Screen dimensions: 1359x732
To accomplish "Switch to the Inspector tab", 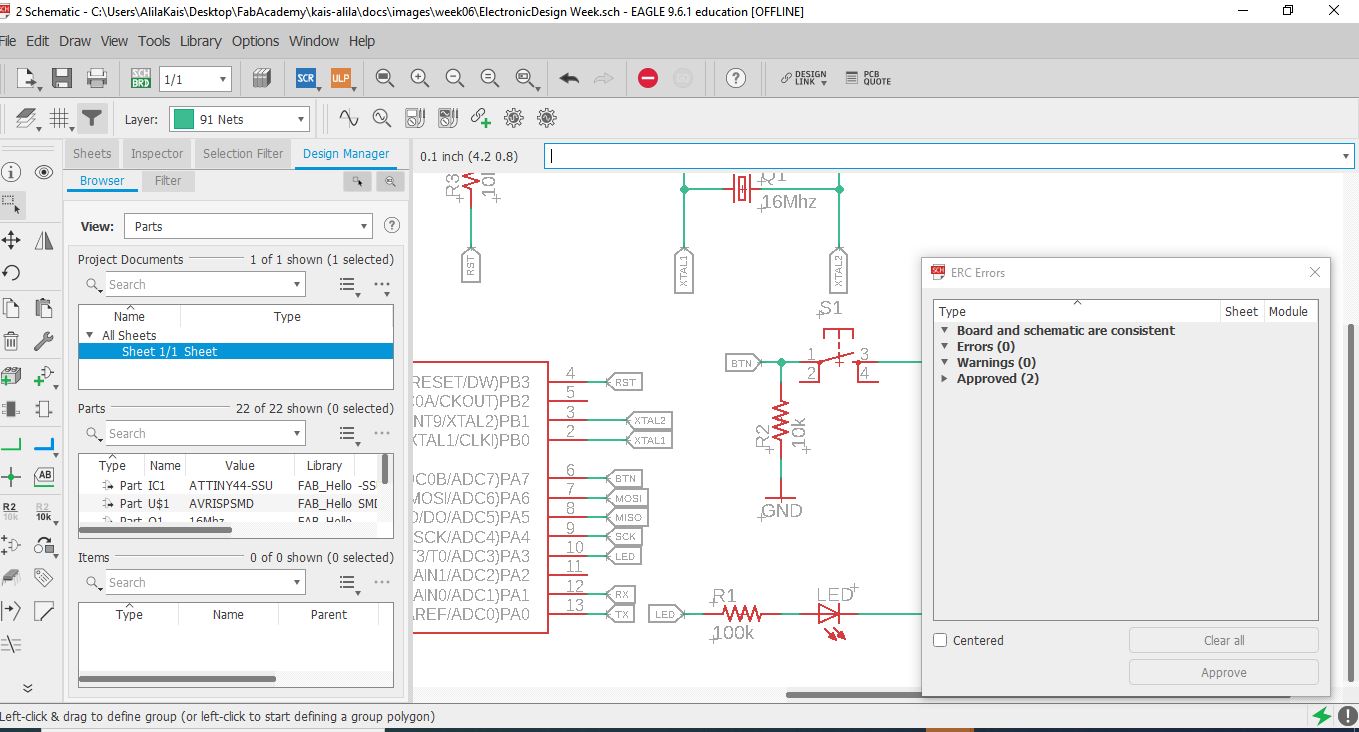I will [157, 154].
